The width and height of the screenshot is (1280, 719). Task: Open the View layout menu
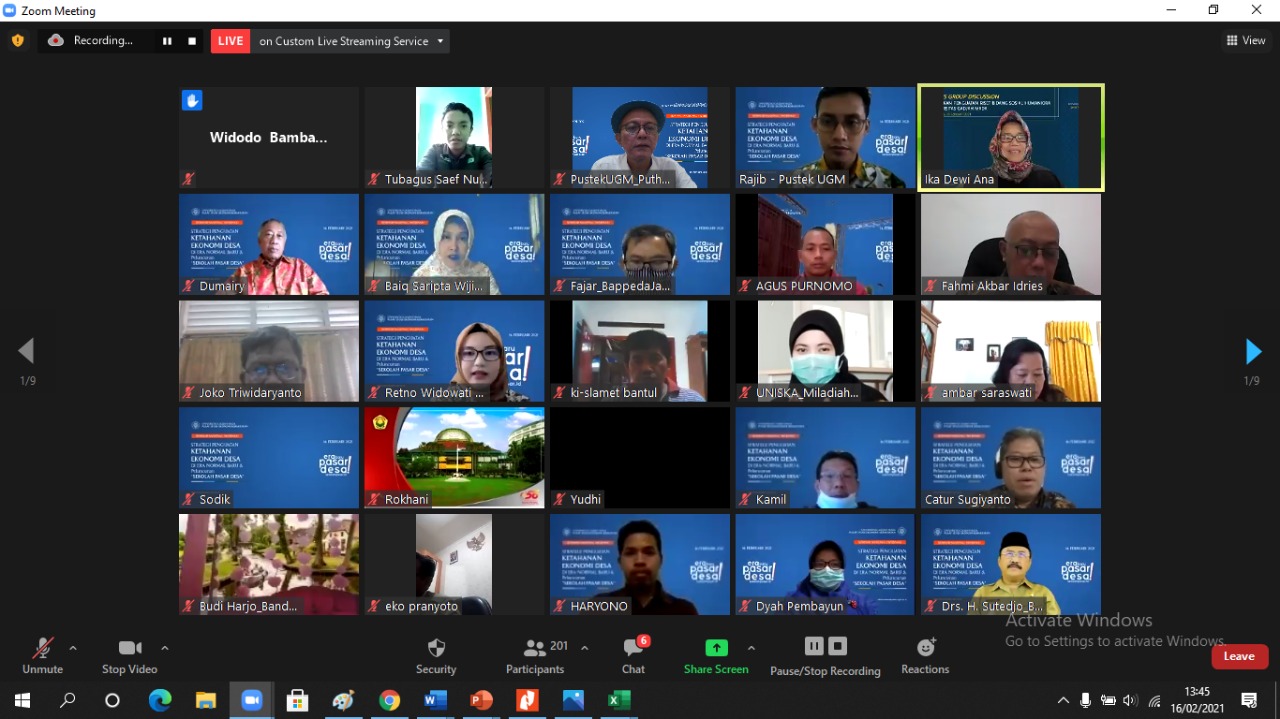pyautogui.click(x=1246, y=41)
